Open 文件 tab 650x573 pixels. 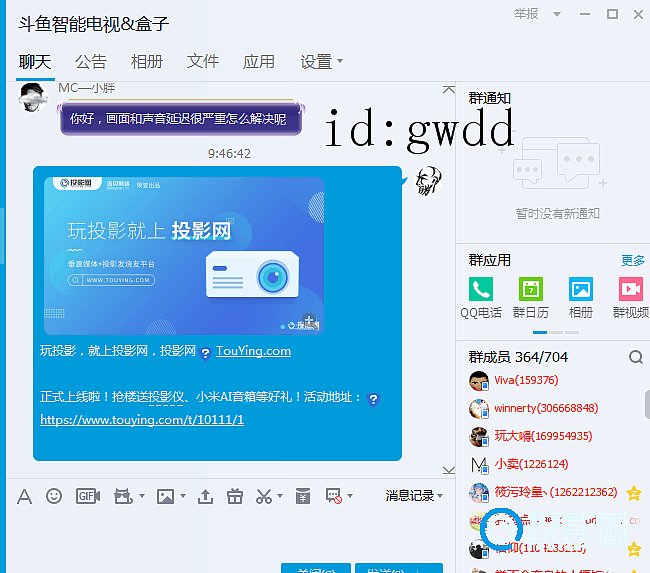(x=203, y=62)
